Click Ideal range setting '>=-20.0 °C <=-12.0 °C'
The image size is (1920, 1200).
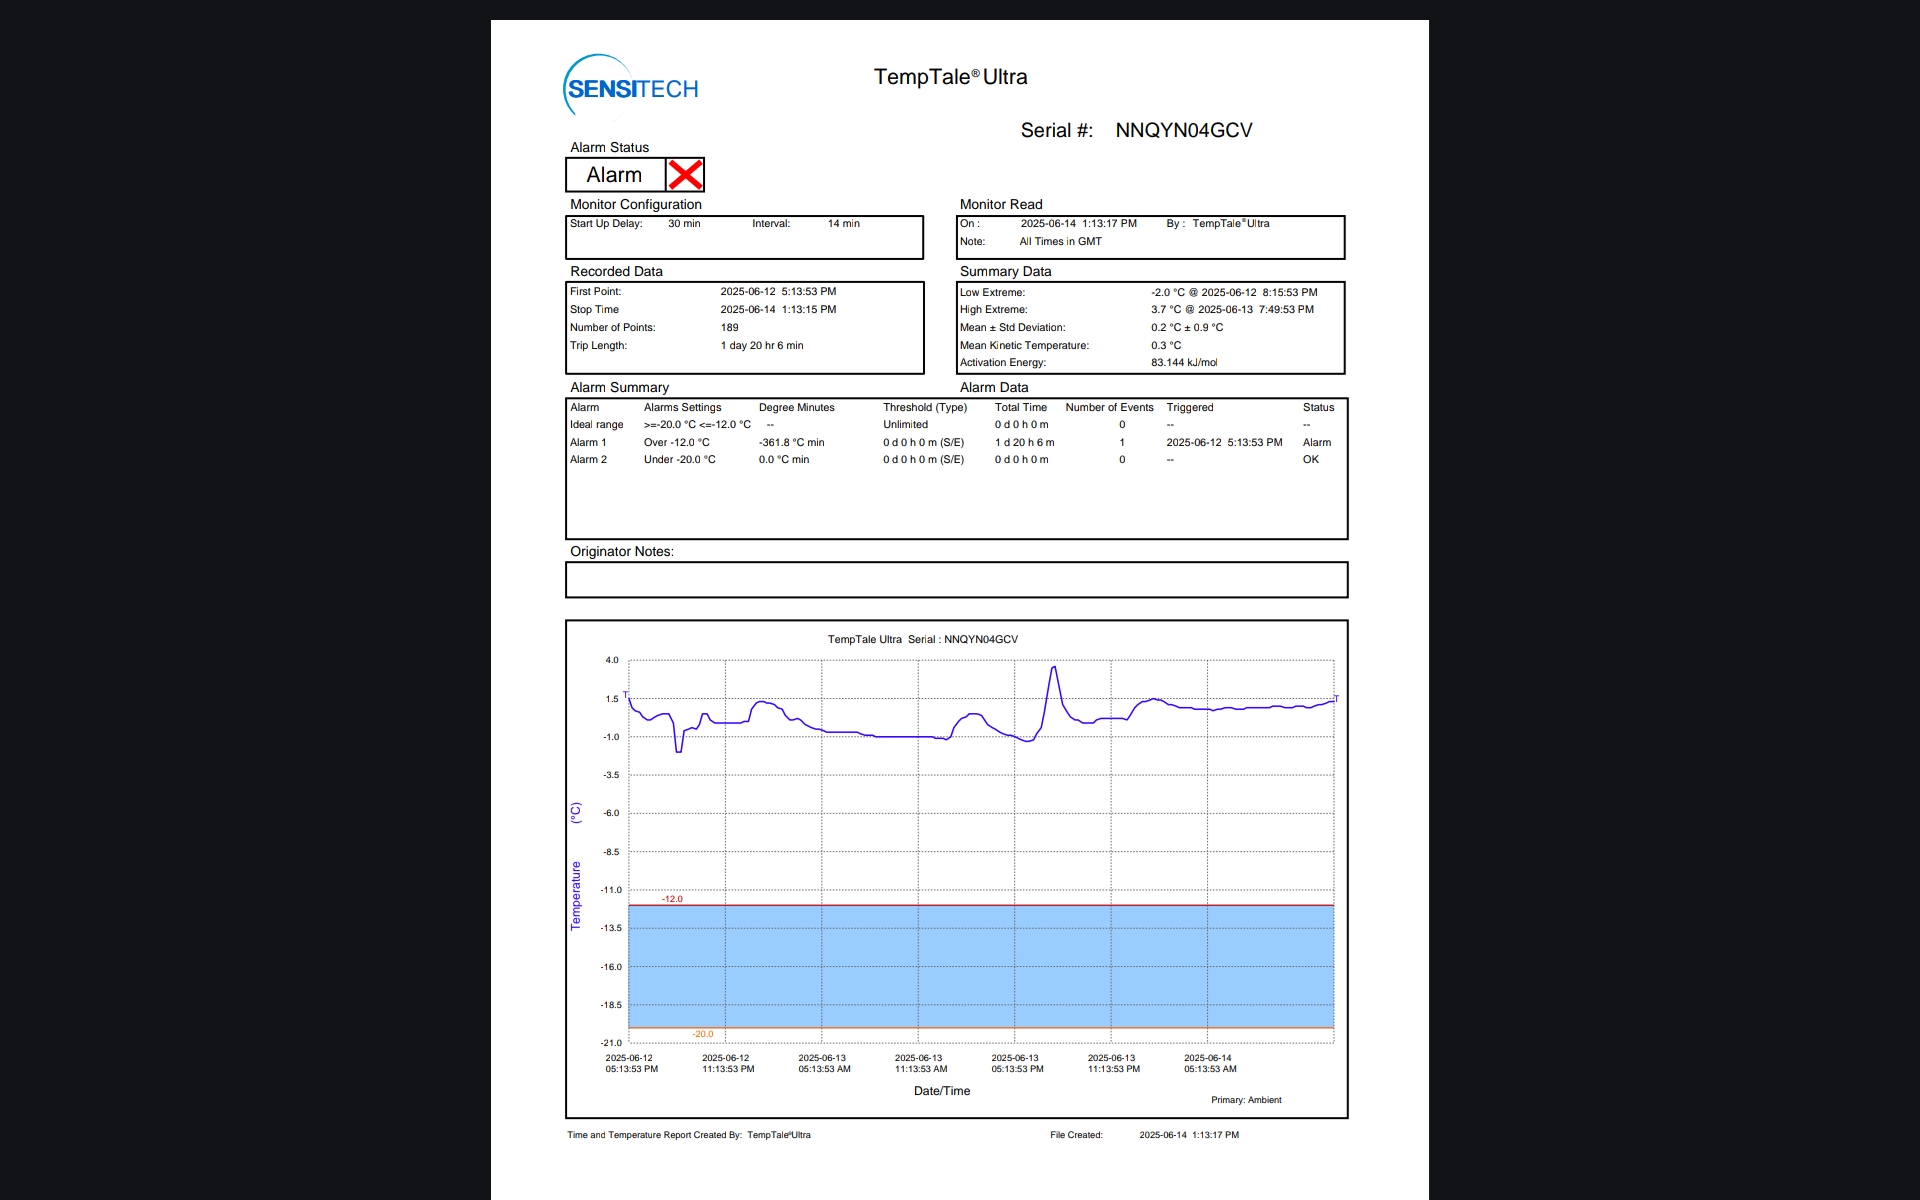point(697,425)
